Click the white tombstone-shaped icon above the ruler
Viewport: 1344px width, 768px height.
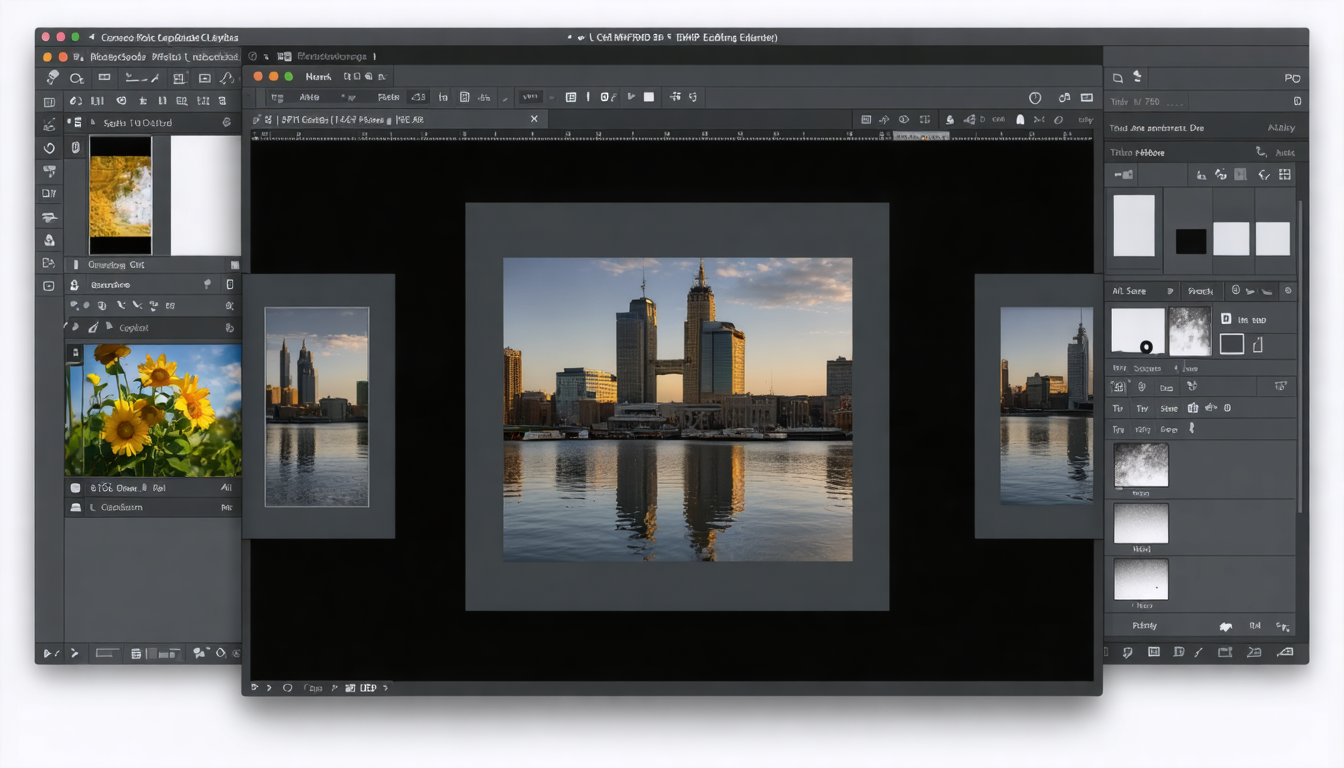[1020, 119]
